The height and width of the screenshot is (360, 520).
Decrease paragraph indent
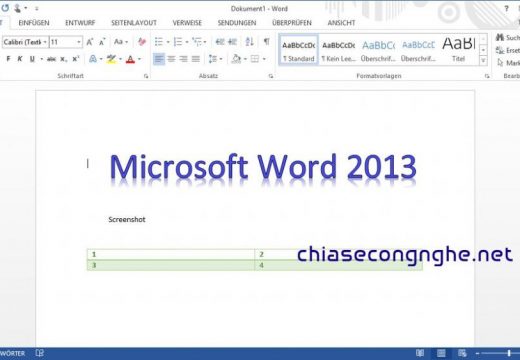(220, 42)
